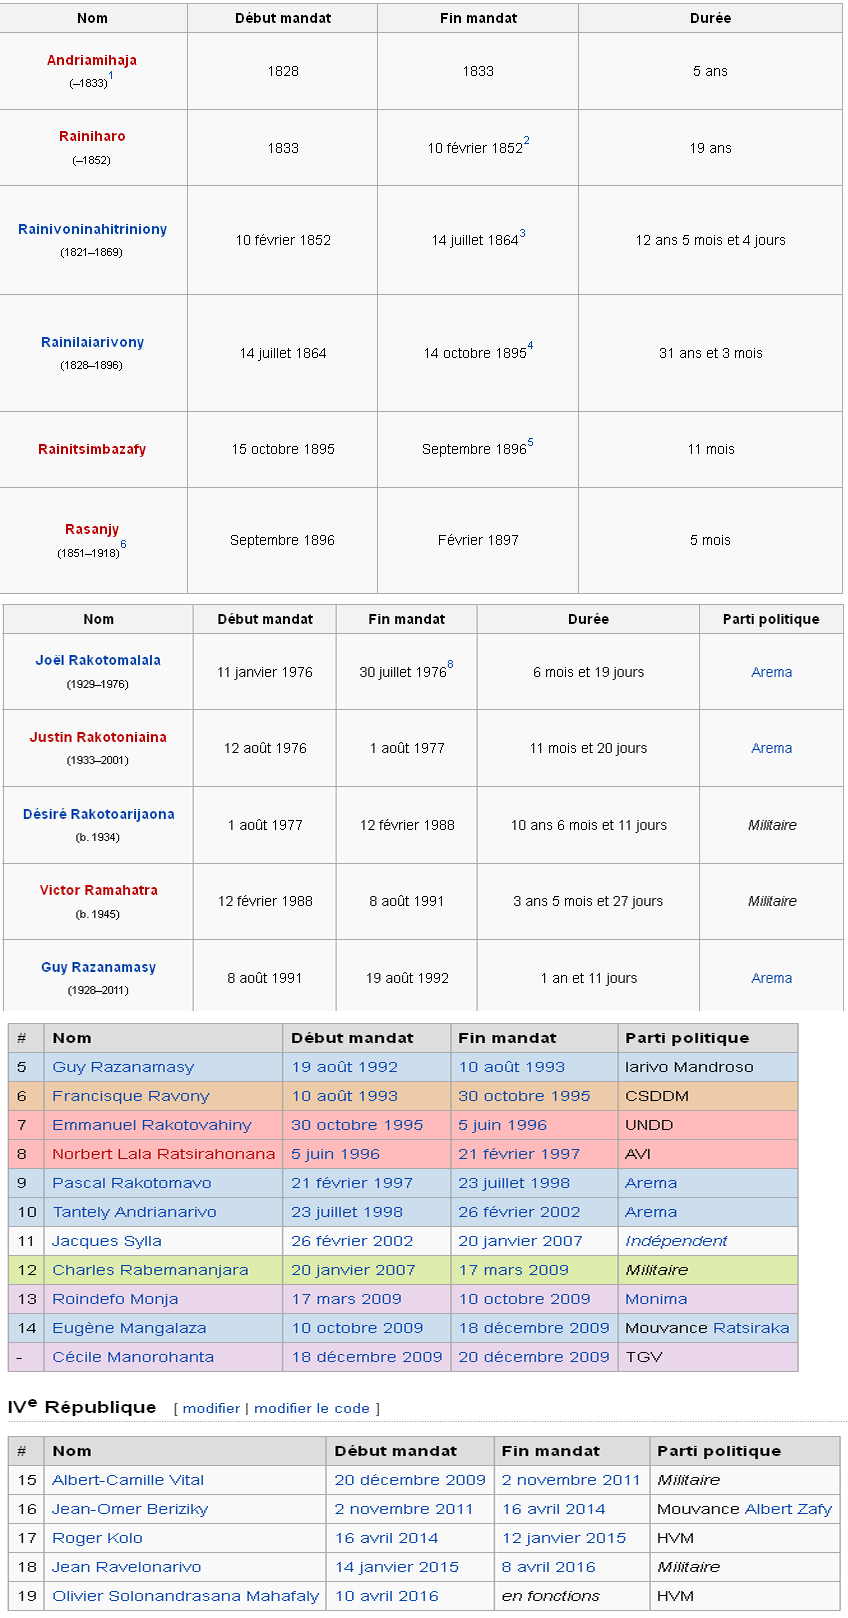Open the Monima party link
This screenshot has width=848, height=1618.
(656, 1299)
